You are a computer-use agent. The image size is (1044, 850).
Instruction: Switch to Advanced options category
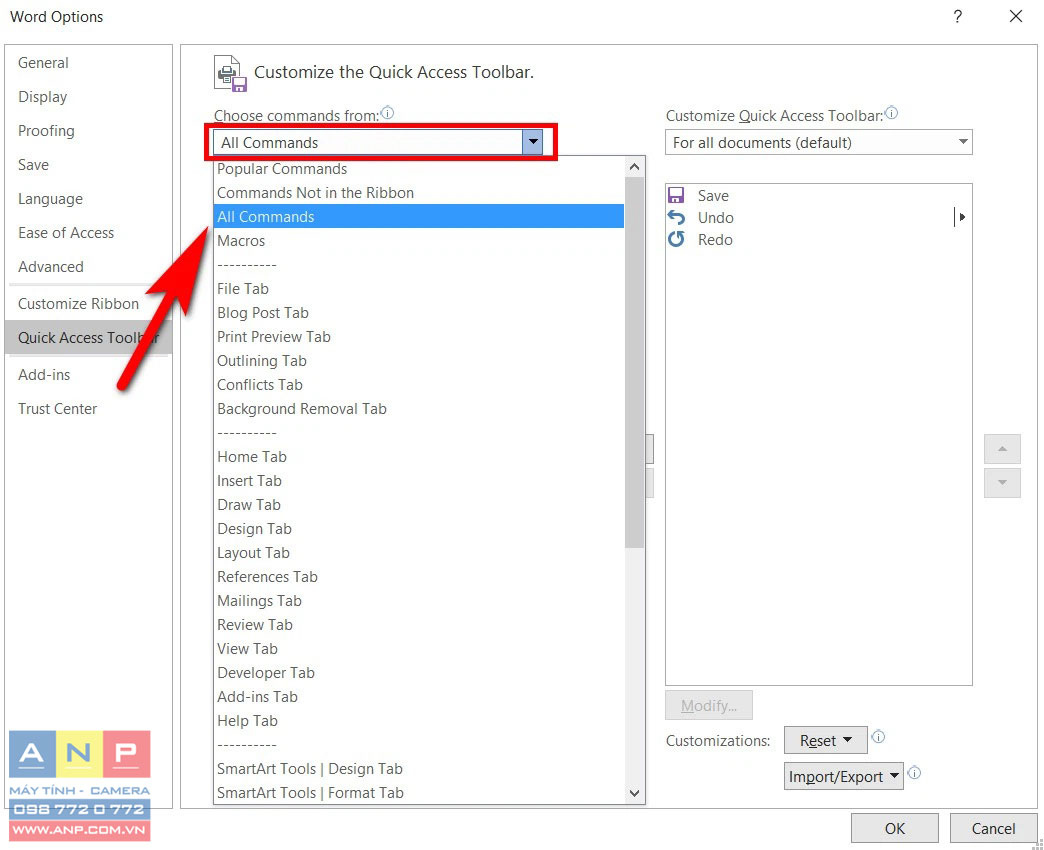coord(88,266)
